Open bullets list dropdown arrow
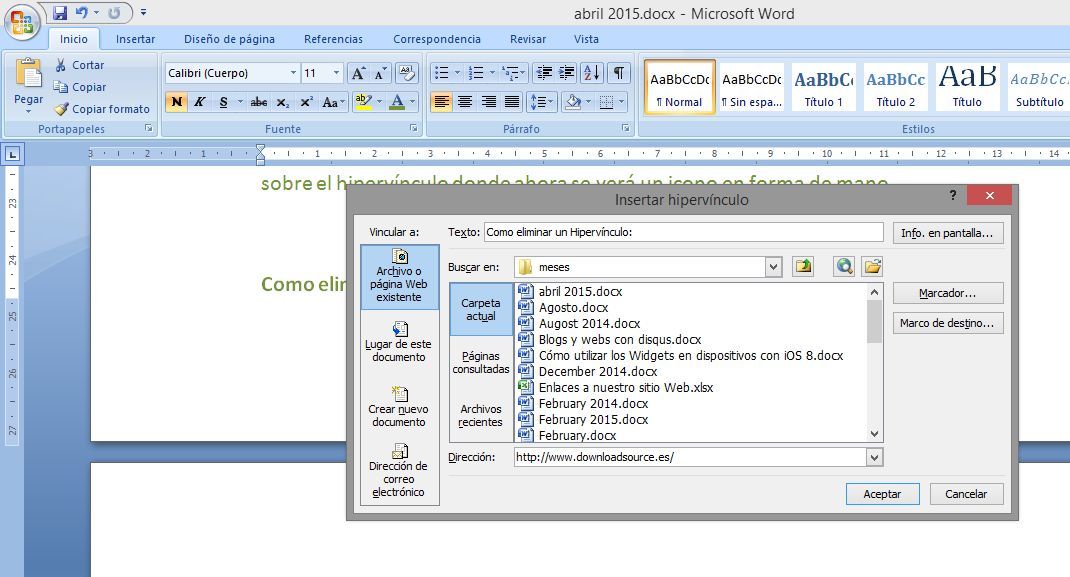The width and height of the screenshot is (1070, 577). click(x=457, y=72)
